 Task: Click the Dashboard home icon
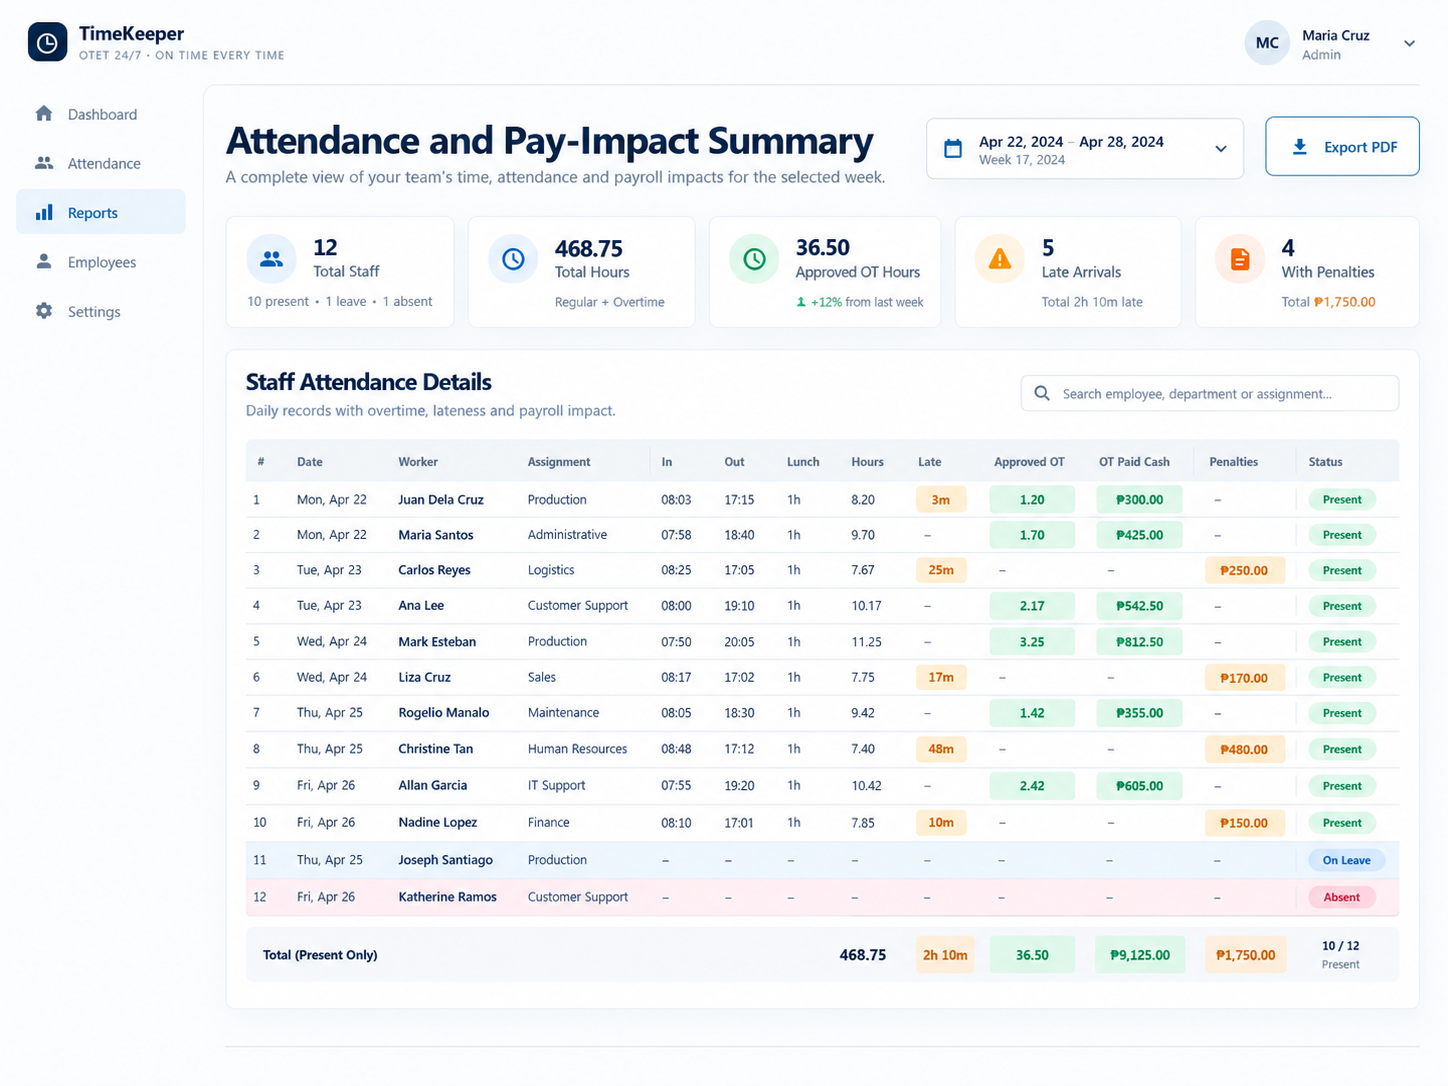tap(44, 114)
